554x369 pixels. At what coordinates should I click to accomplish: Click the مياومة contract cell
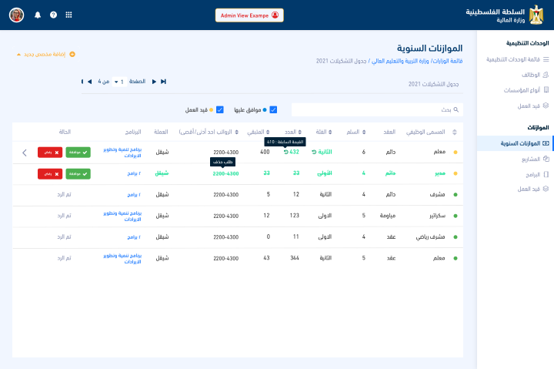click(x=388, y=216)
